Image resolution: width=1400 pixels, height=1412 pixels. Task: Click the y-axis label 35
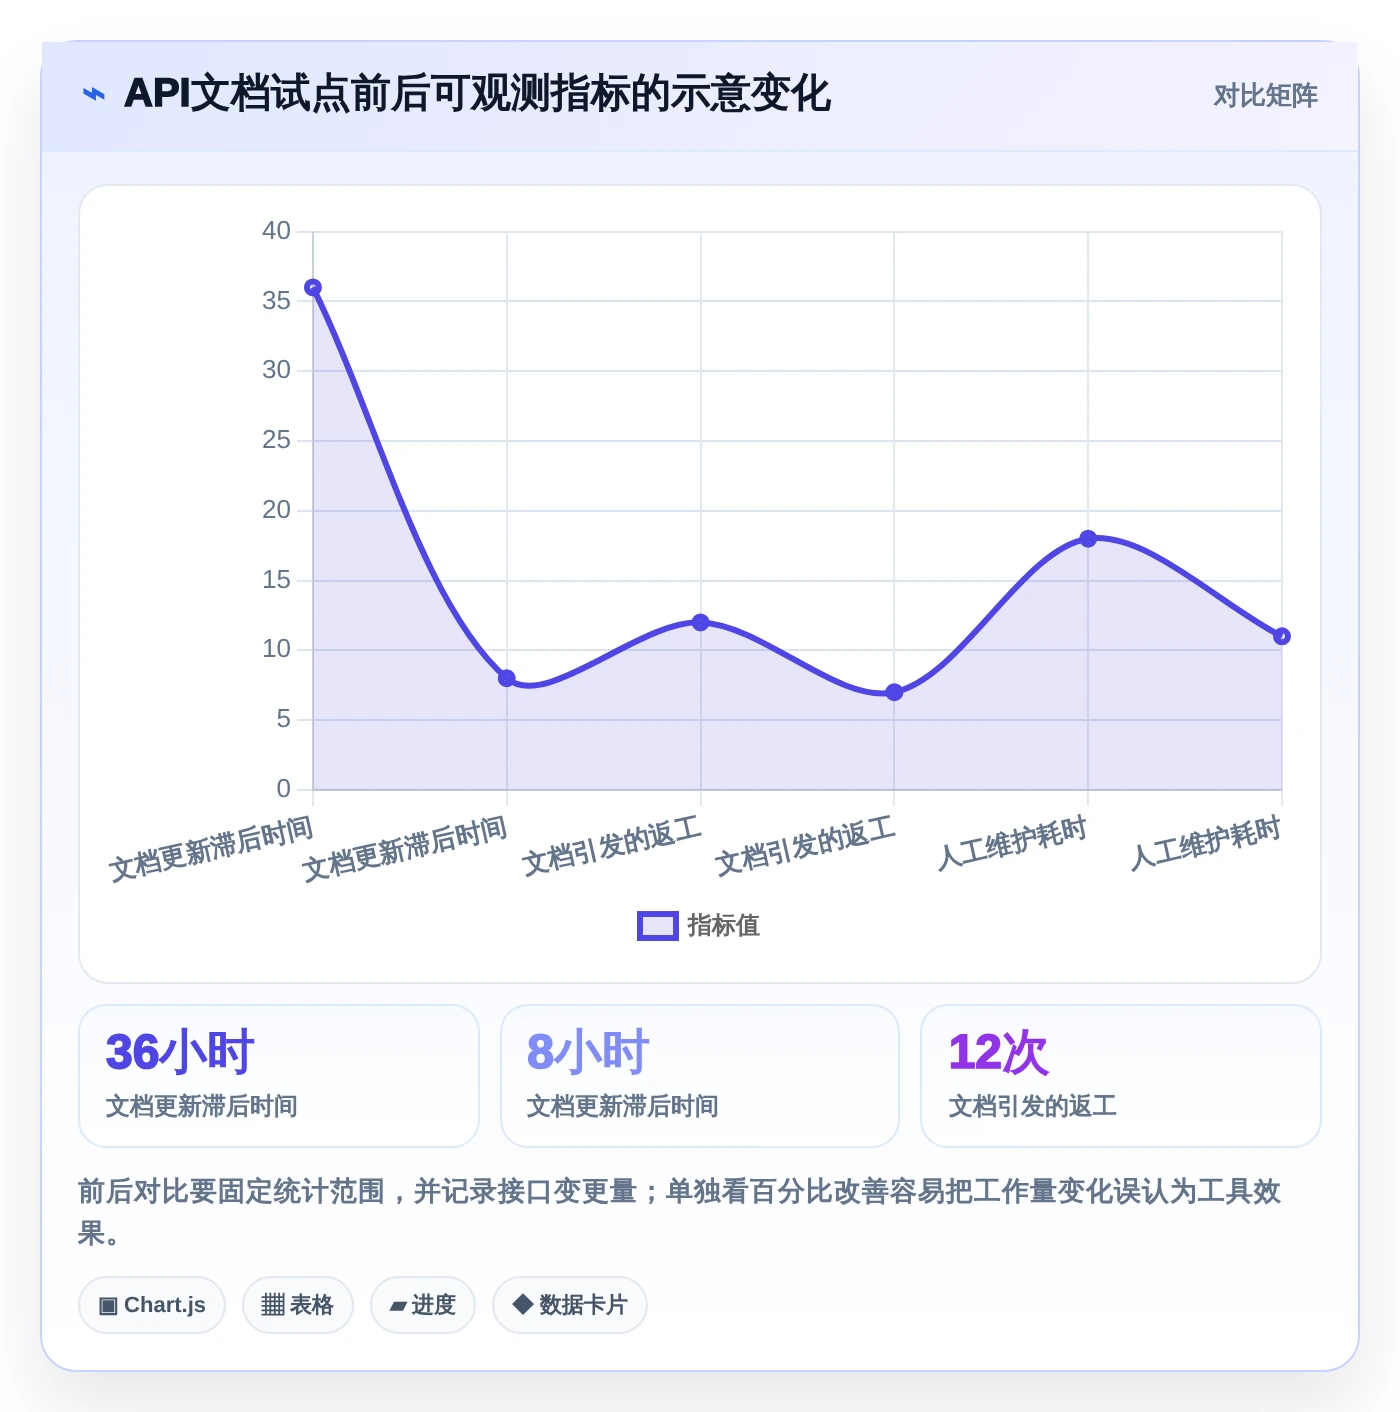pyautogui.click(x=276, y=301)
